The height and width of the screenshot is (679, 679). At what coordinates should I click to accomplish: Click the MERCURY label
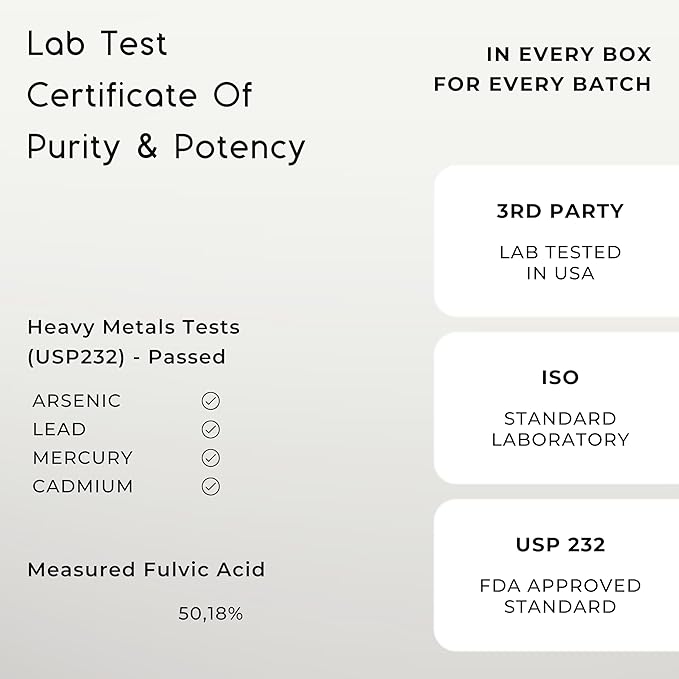82,458
